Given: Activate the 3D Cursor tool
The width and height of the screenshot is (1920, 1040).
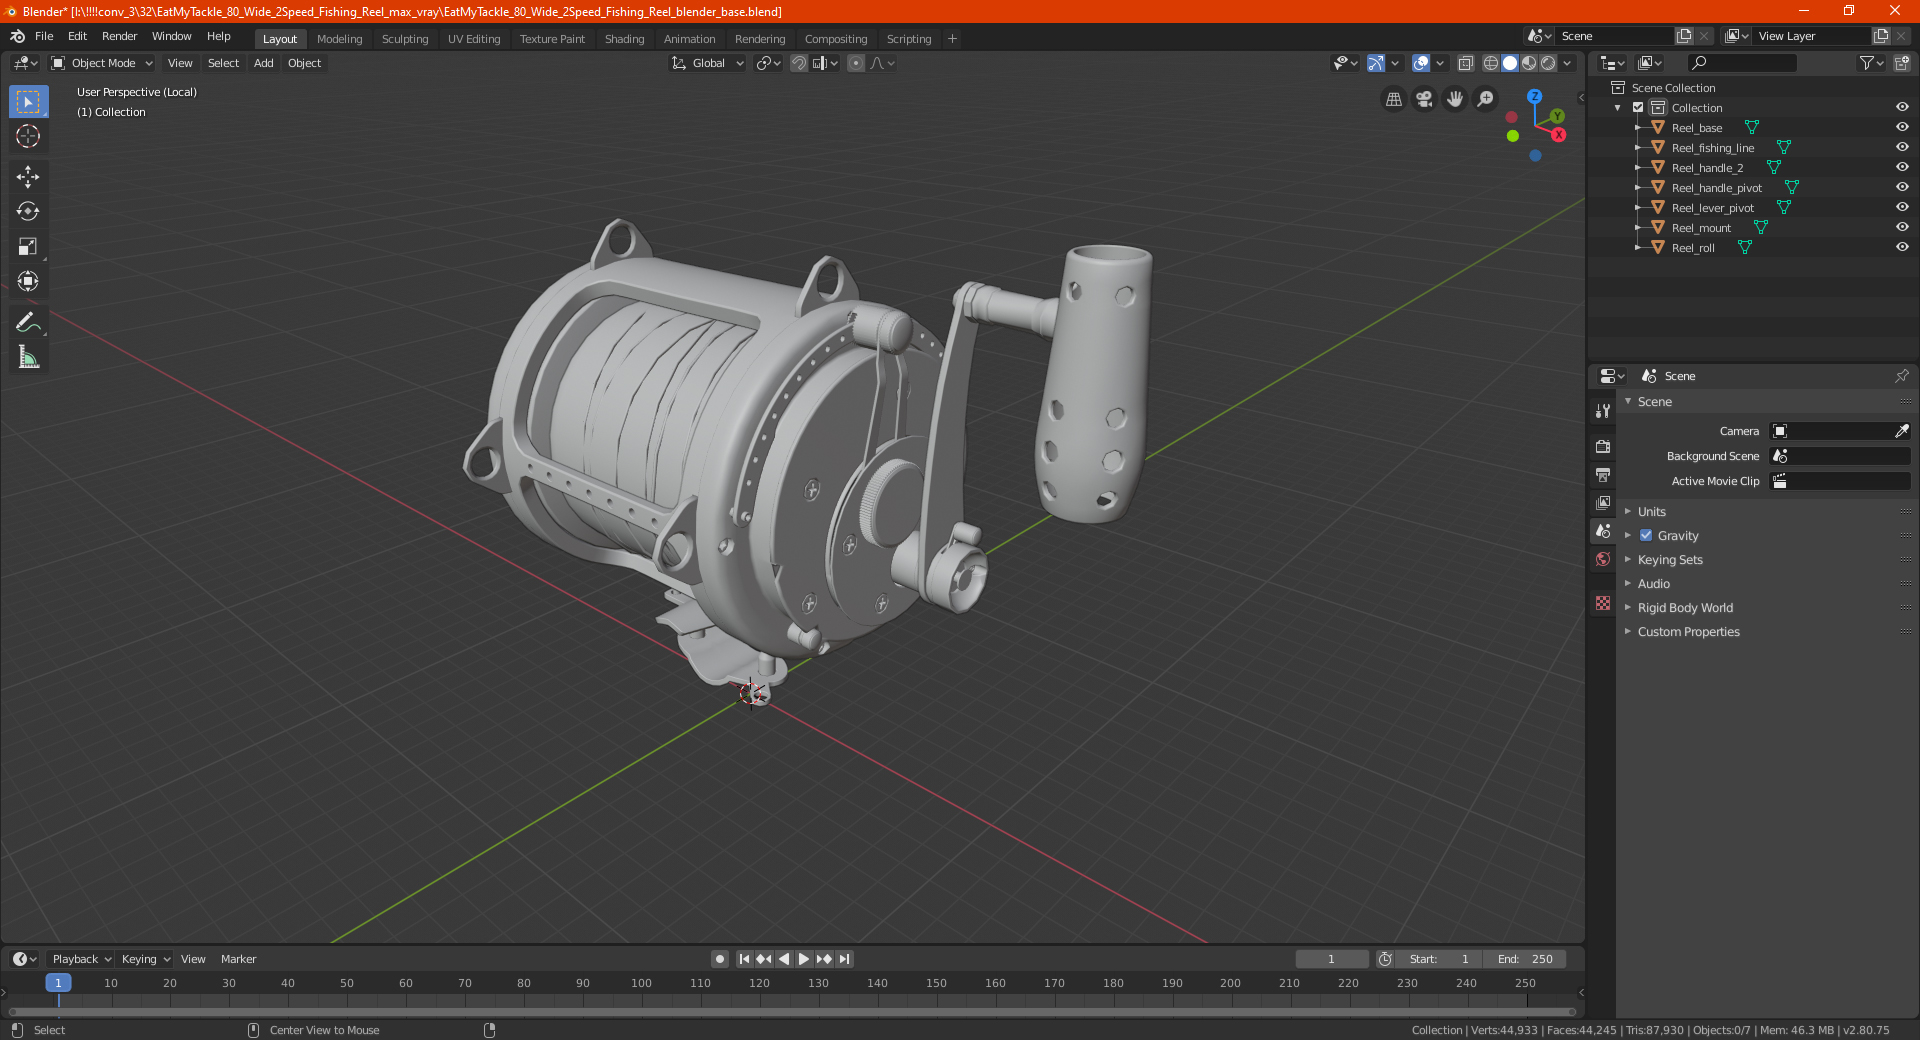Looking at the screenshot, I should 28,136.
